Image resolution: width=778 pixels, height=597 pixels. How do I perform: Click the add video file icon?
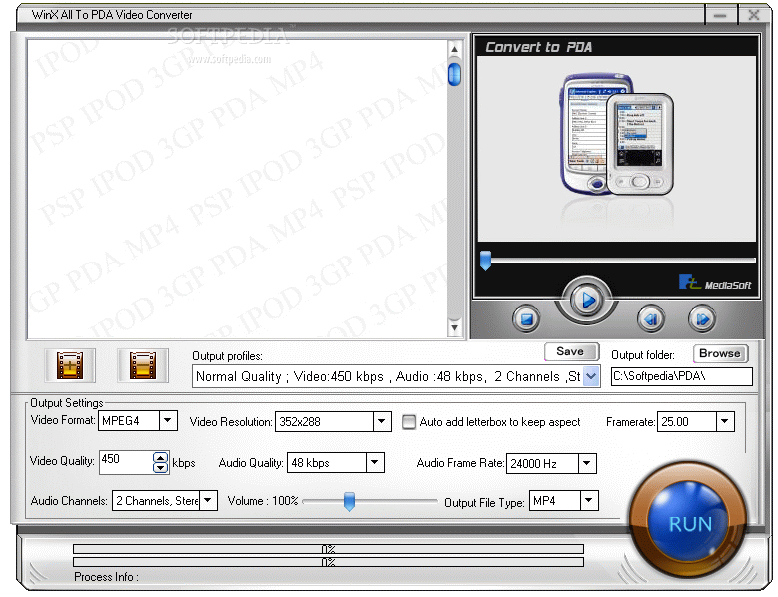click(70, 365)
